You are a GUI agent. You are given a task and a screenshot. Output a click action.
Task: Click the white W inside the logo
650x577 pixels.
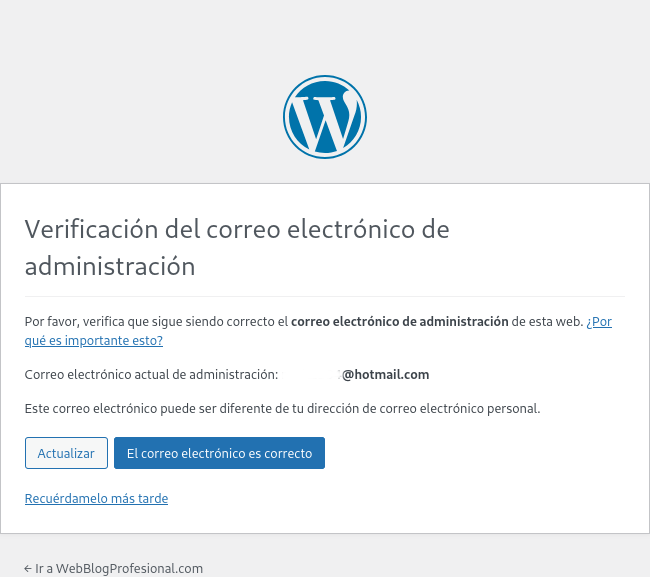click(x=325, y=118)
